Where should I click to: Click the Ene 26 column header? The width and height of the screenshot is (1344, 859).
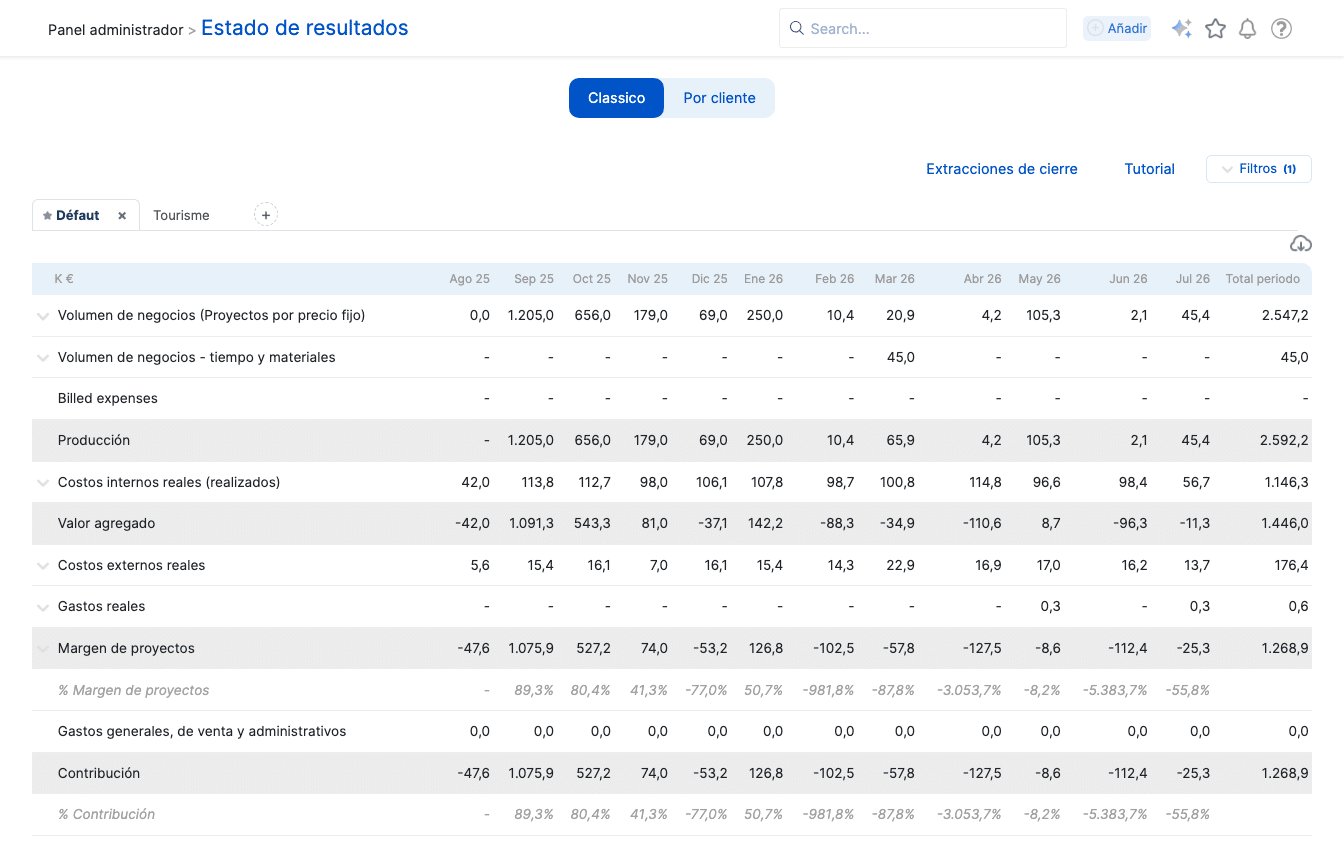pyautogui.click(x=763, y=279)
